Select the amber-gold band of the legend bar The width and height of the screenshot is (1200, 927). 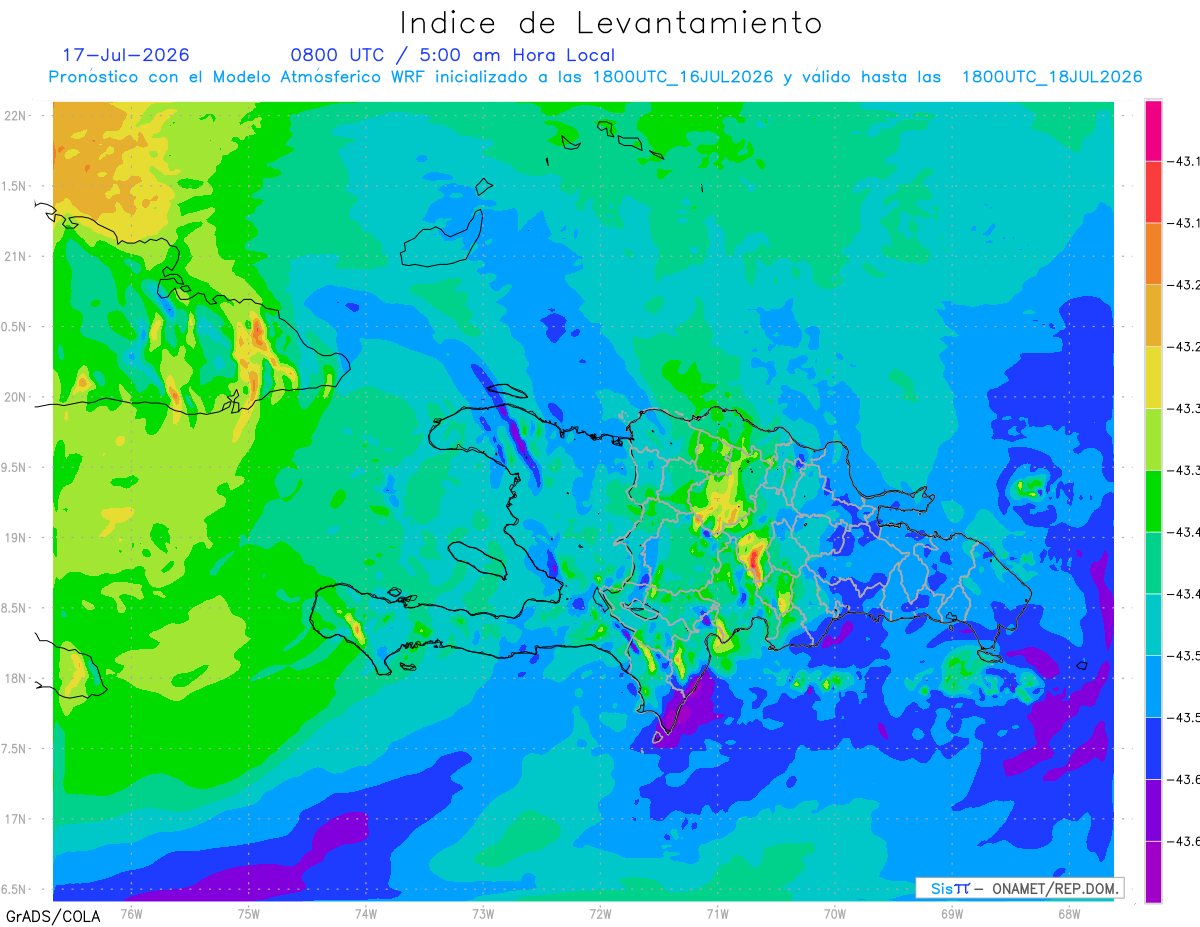coord(1153,316)
